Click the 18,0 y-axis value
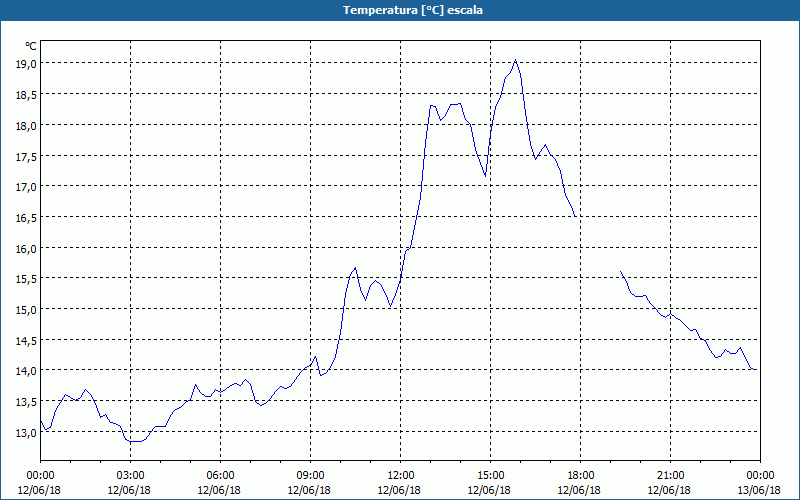Screen dimensions: 800x500 pyautogui.click(x=27, y=126)
